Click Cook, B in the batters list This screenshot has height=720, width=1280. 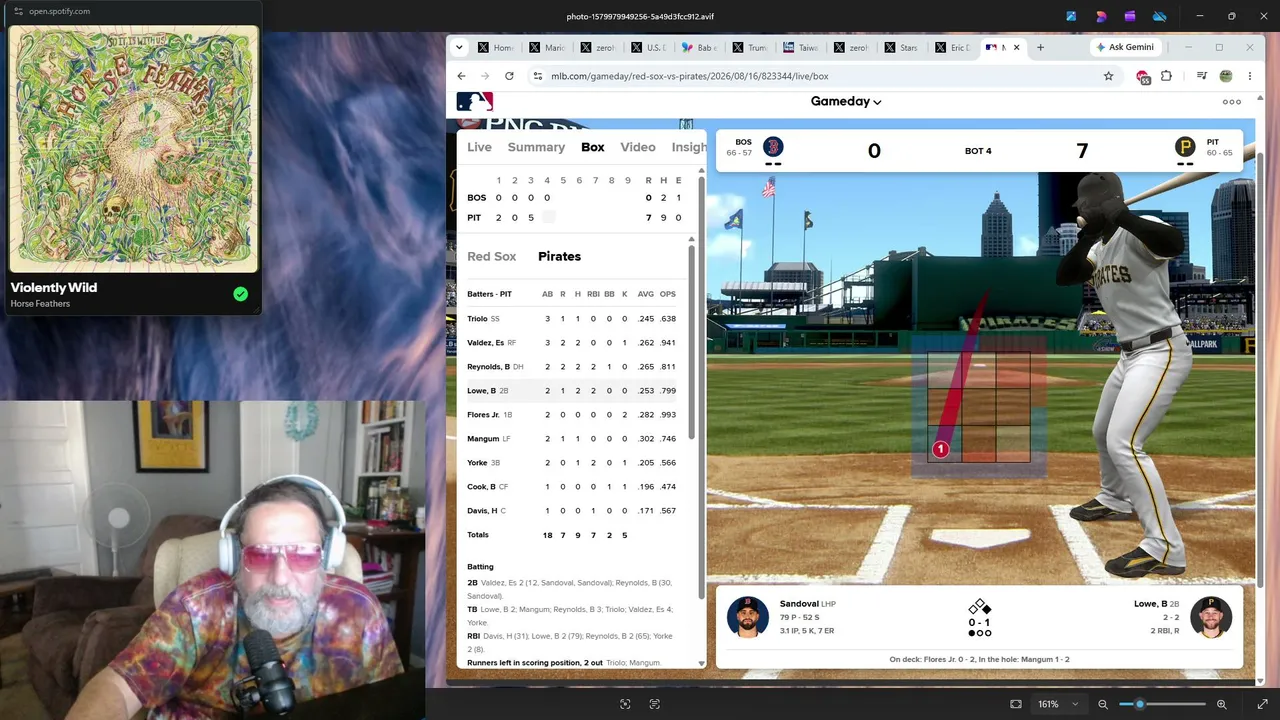click(x=481, y=487)
